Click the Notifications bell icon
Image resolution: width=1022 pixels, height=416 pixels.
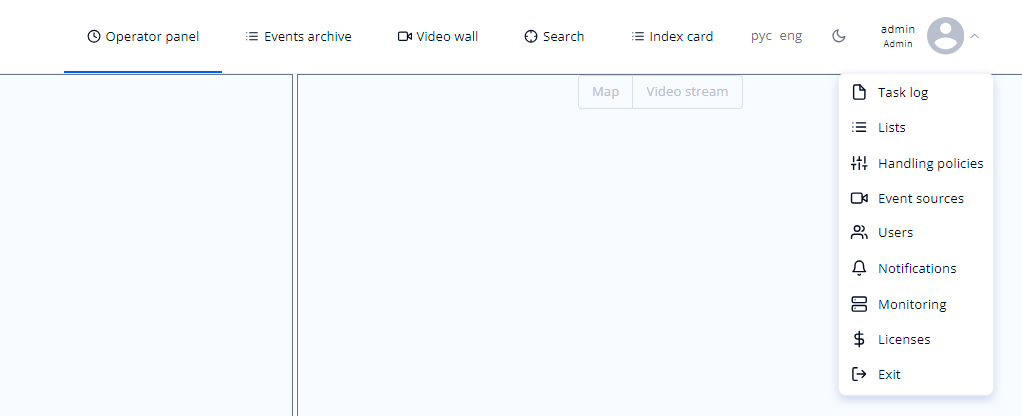click(x=859, y=268)
